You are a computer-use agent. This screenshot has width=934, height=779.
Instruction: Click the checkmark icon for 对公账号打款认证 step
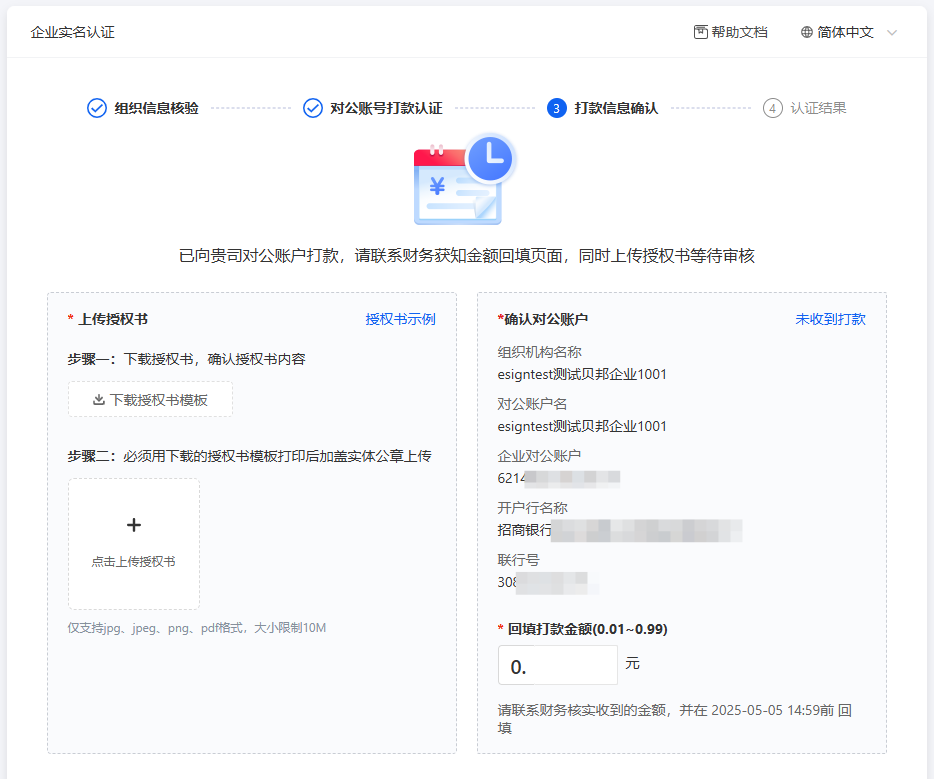click(313, 108)
